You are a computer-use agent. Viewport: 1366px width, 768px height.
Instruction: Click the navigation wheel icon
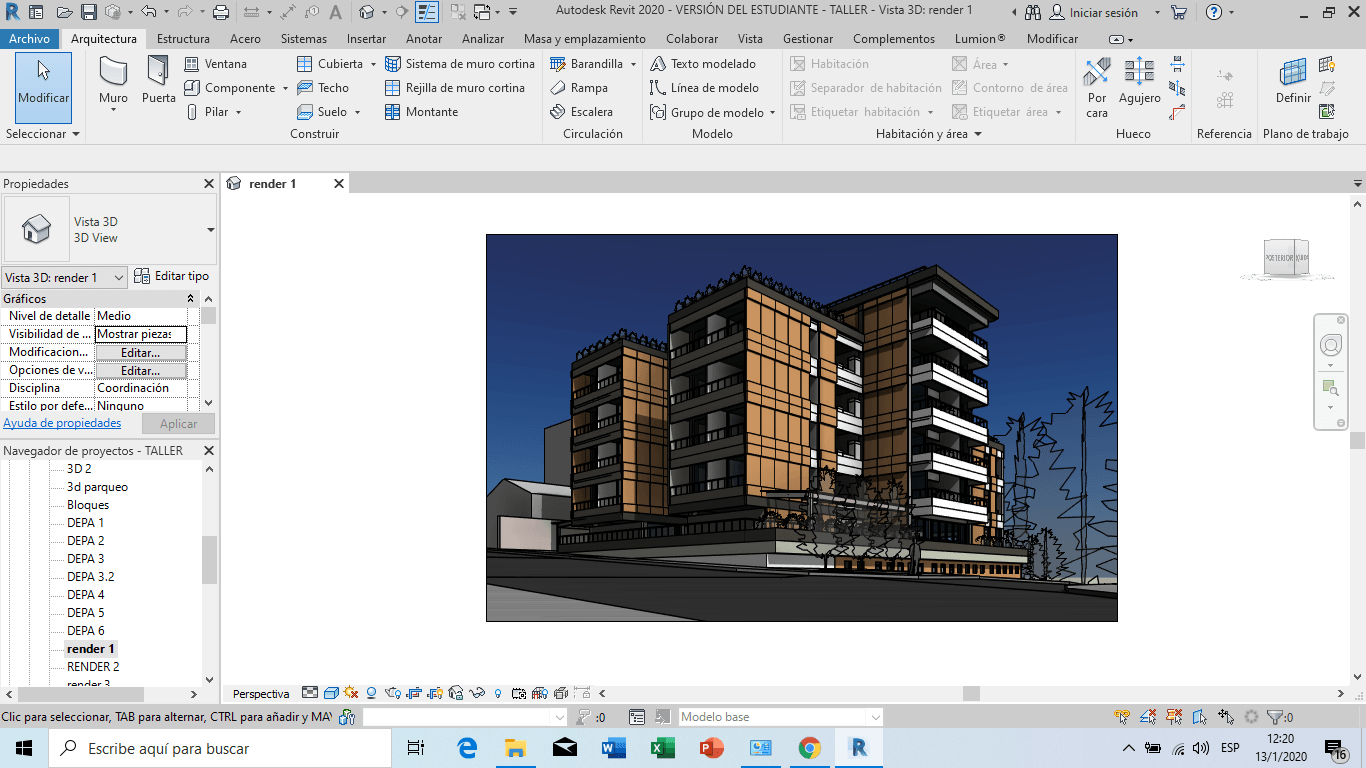pyautogui.click(x=1331, y=346)
